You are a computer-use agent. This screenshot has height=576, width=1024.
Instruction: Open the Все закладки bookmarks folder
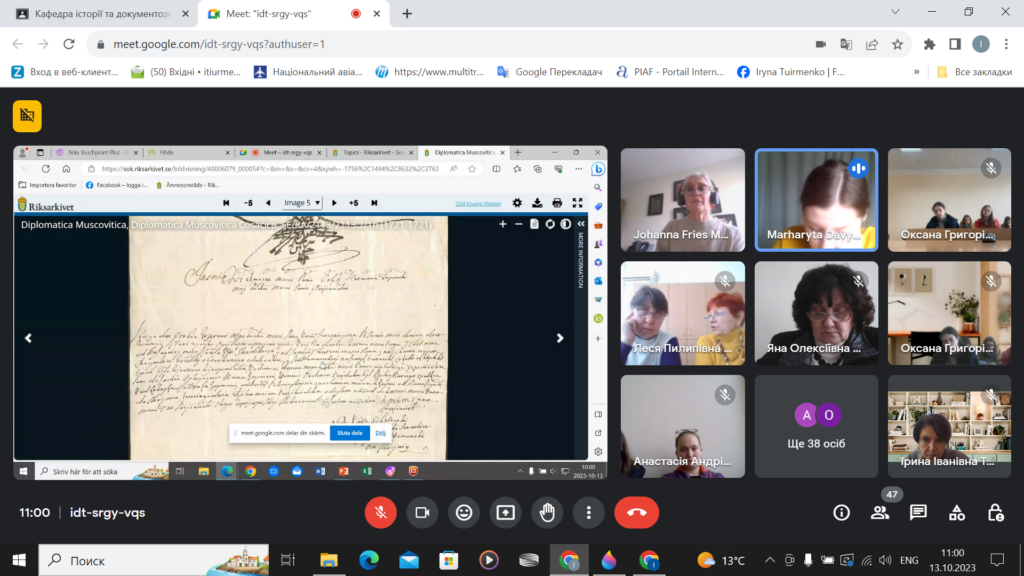[975, 72]
